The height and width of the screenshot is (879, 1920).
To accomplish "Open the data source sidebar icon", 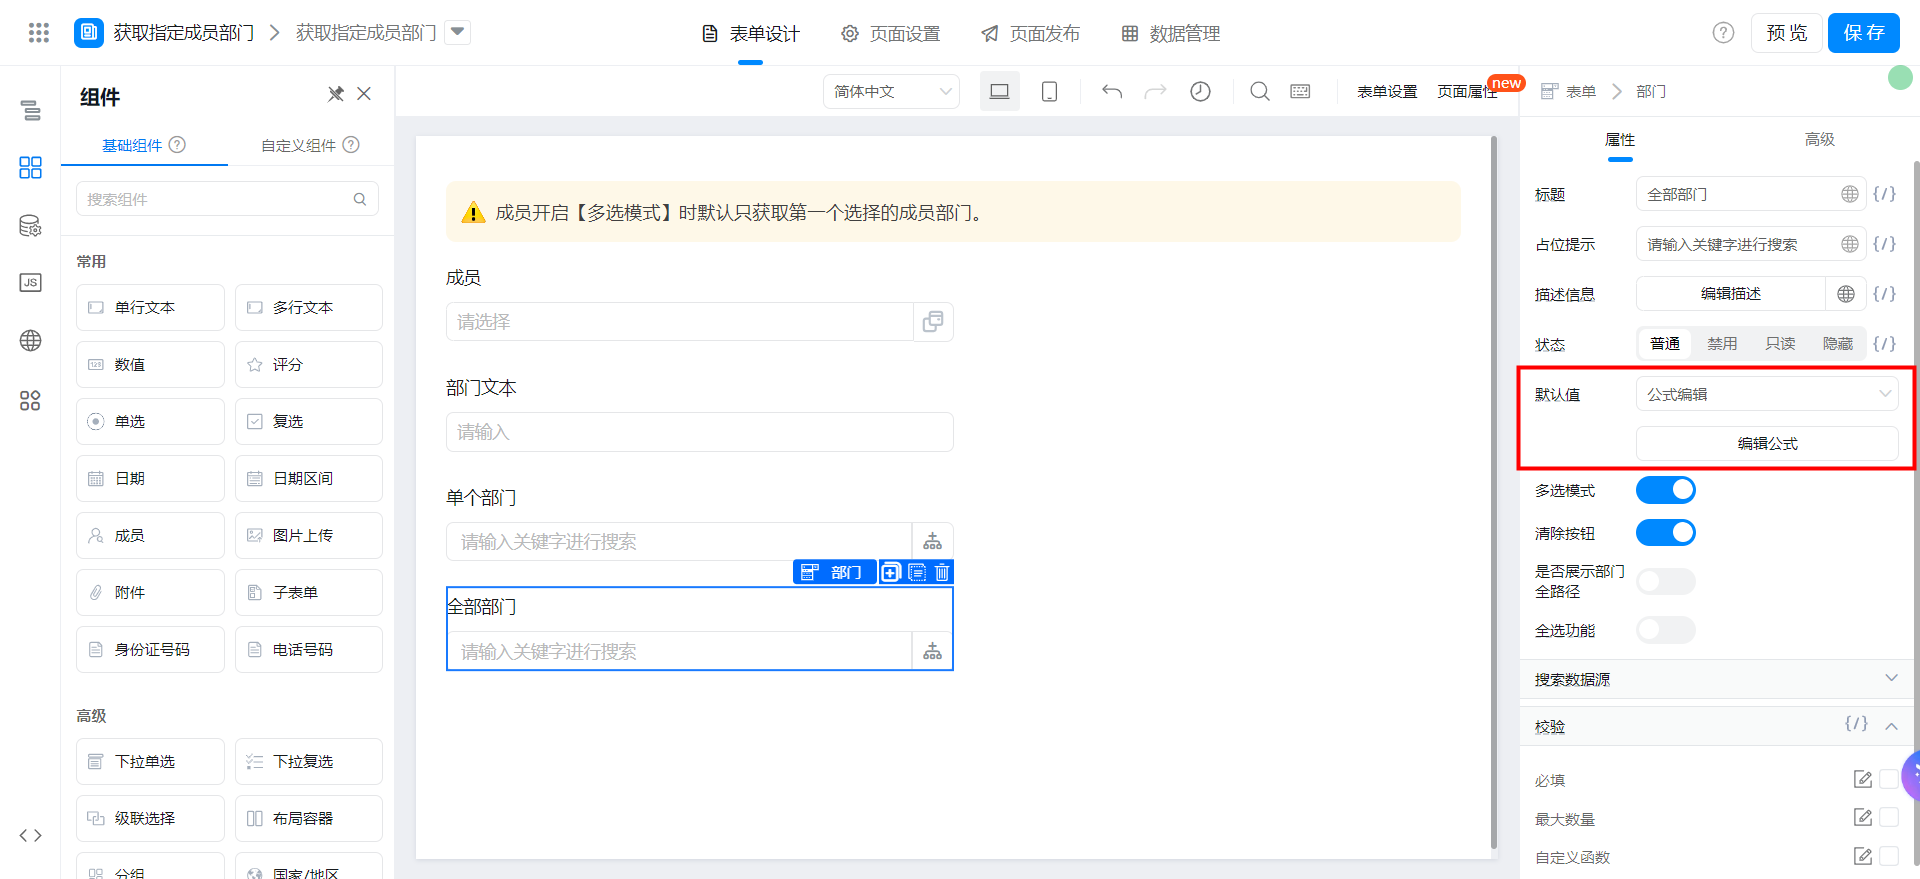I will 30,225.
